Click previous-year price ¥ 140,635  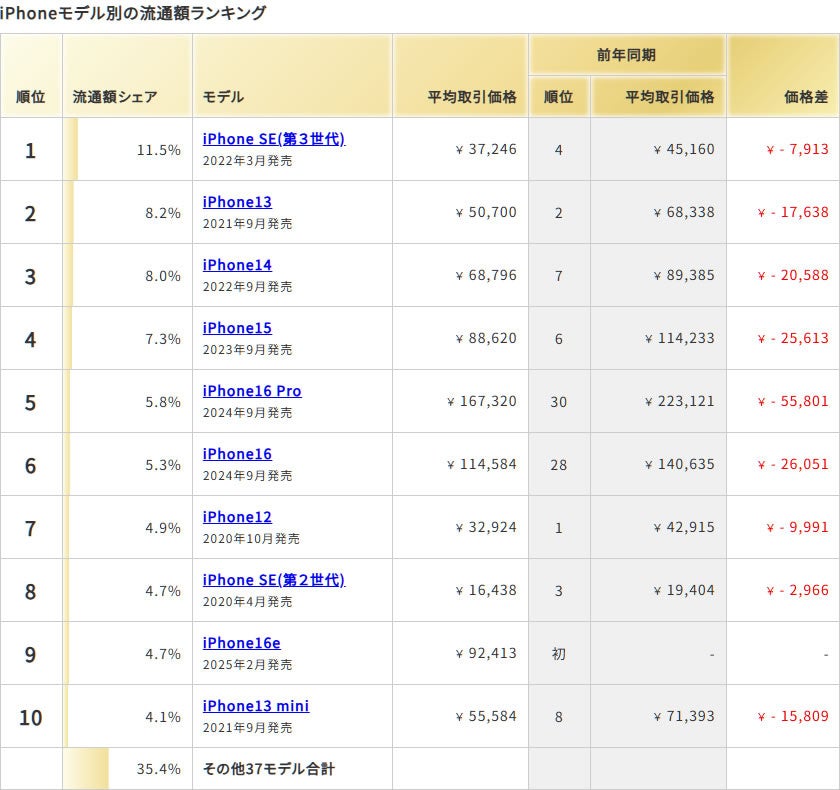click(x=679, y=464)
